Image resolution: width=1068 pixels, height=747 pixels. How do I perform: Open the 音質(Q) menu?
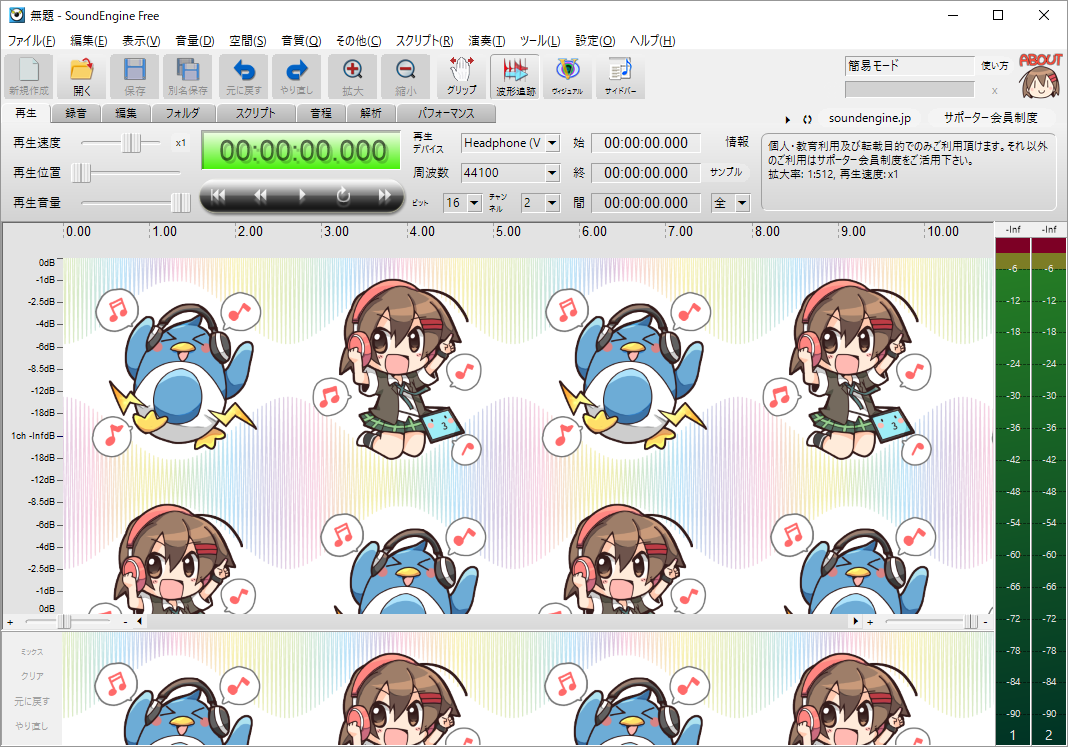pos(301,41)
